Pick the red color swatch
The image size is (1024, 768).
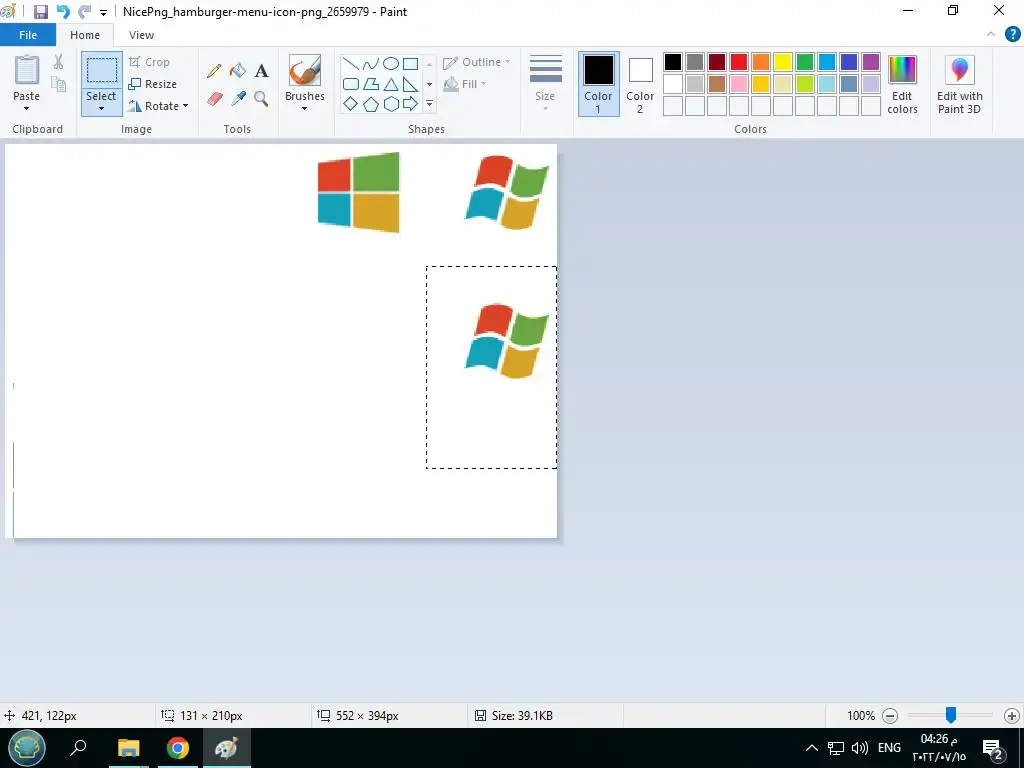739,62
